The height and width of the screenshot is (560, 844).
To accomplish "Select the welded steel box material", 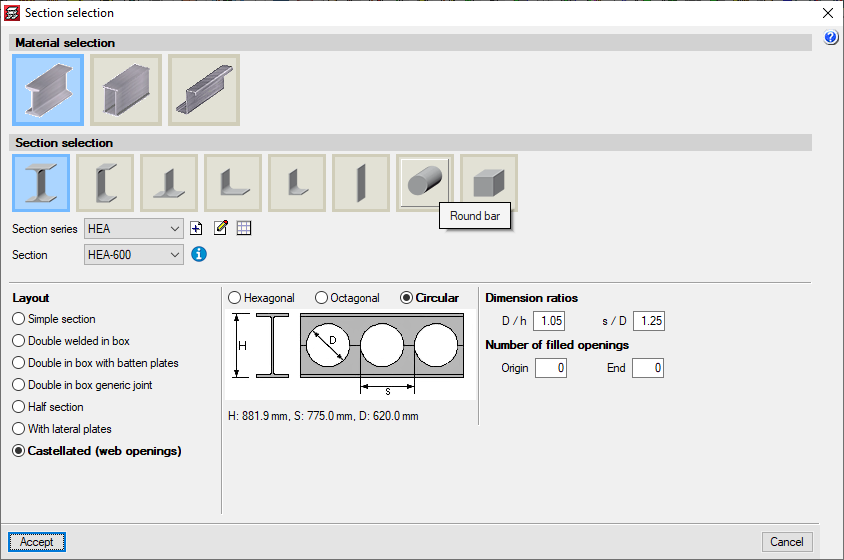I will tap(126, 90).
